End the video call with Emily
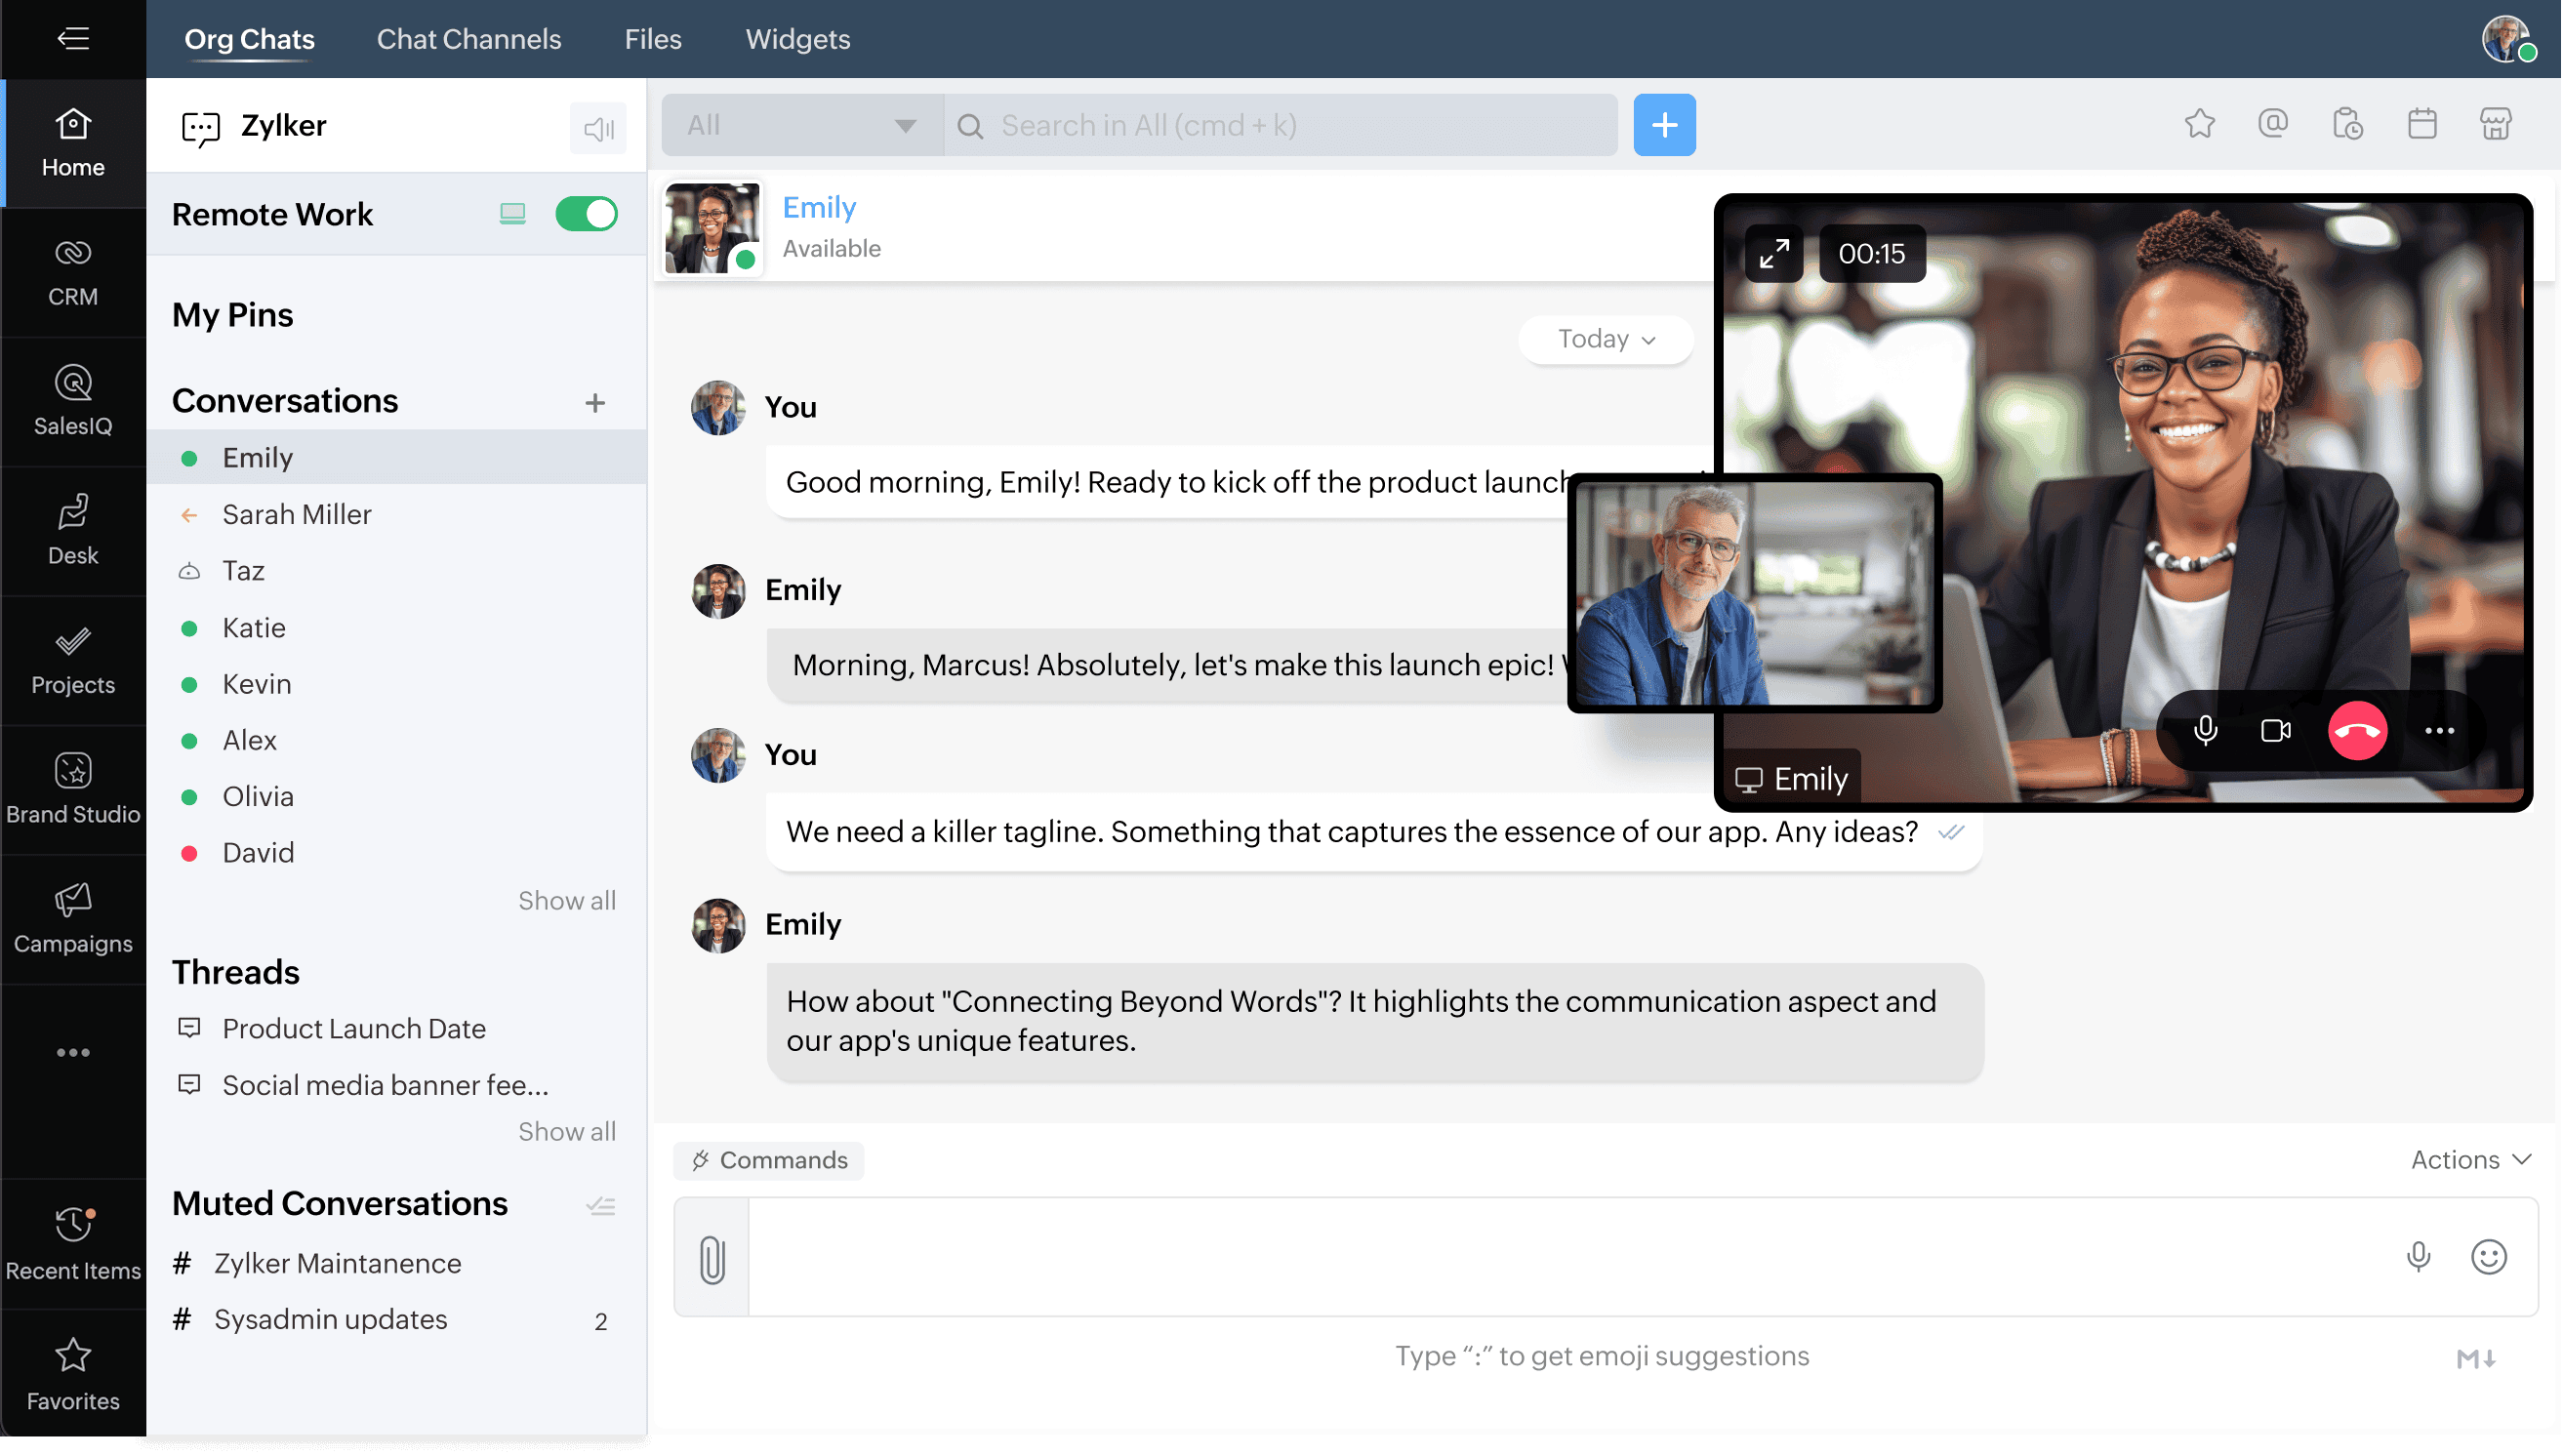This screenshot has width=2563, height=1456. [x=2356, y=730]
